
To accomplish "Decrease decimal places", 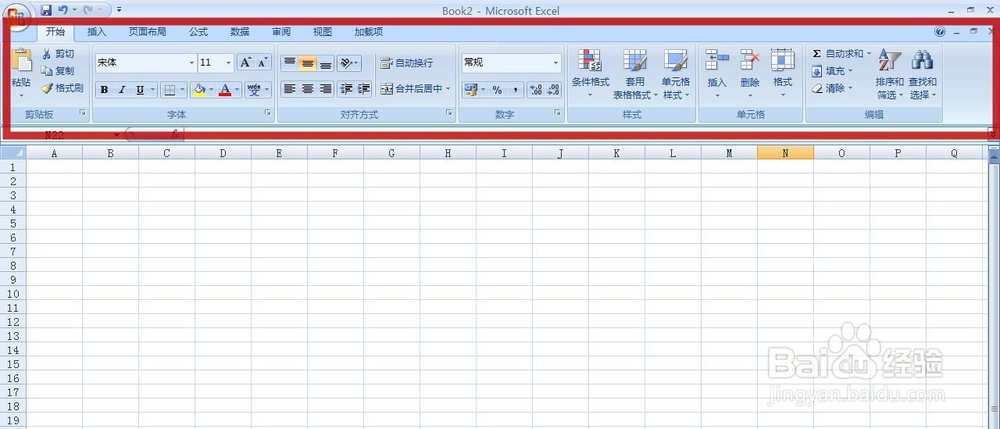I will (x=553, y=90).
